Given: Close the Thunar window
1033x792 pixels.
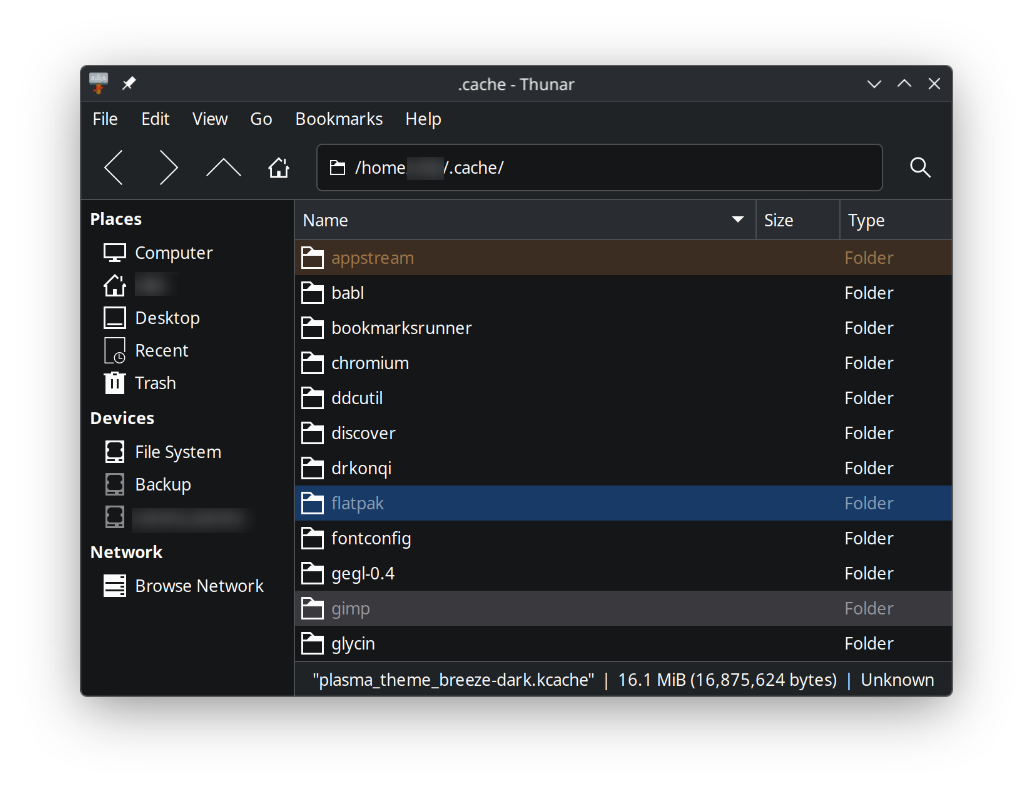Looking at the screenshot, I should coord(934,84).
